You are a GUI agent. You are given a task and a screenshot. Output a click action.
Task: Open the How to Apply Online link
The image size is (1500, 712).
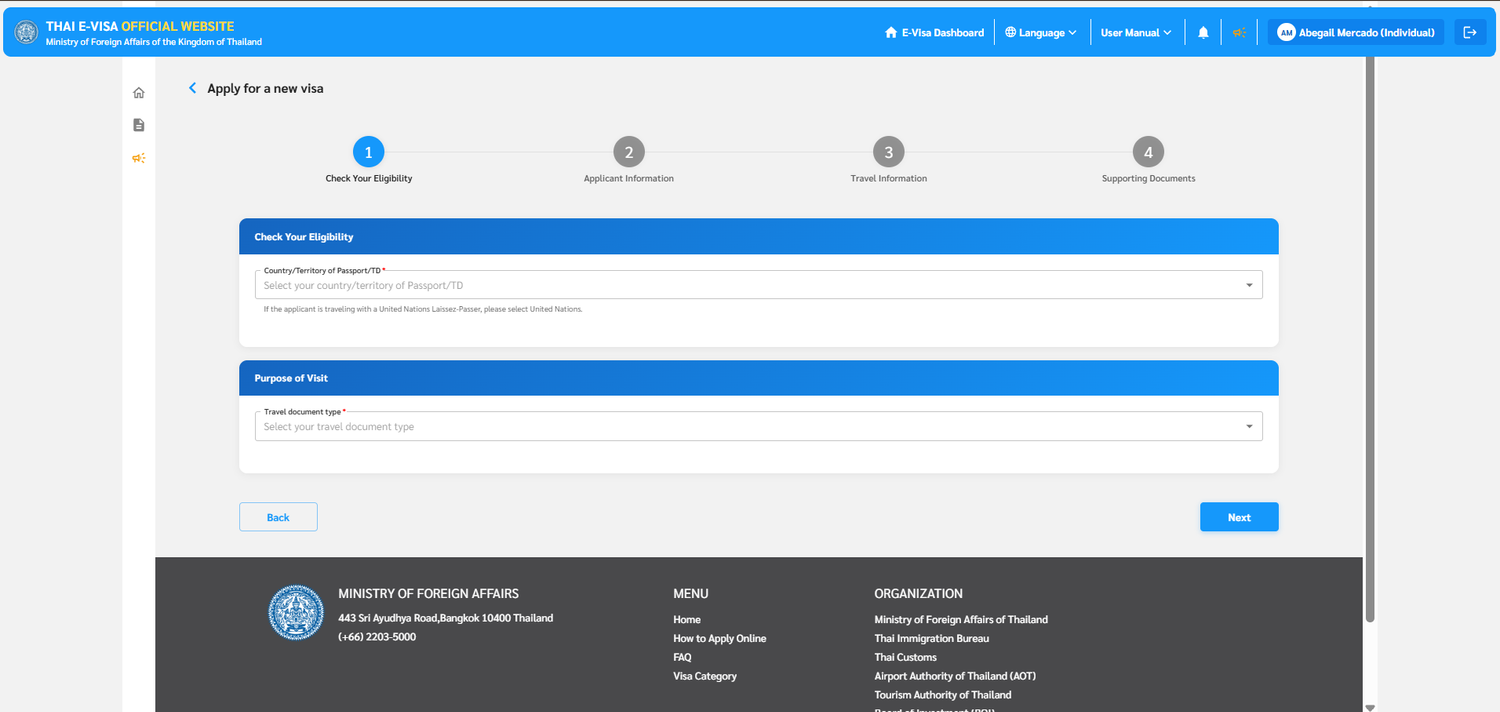click(x=720, y=638)
